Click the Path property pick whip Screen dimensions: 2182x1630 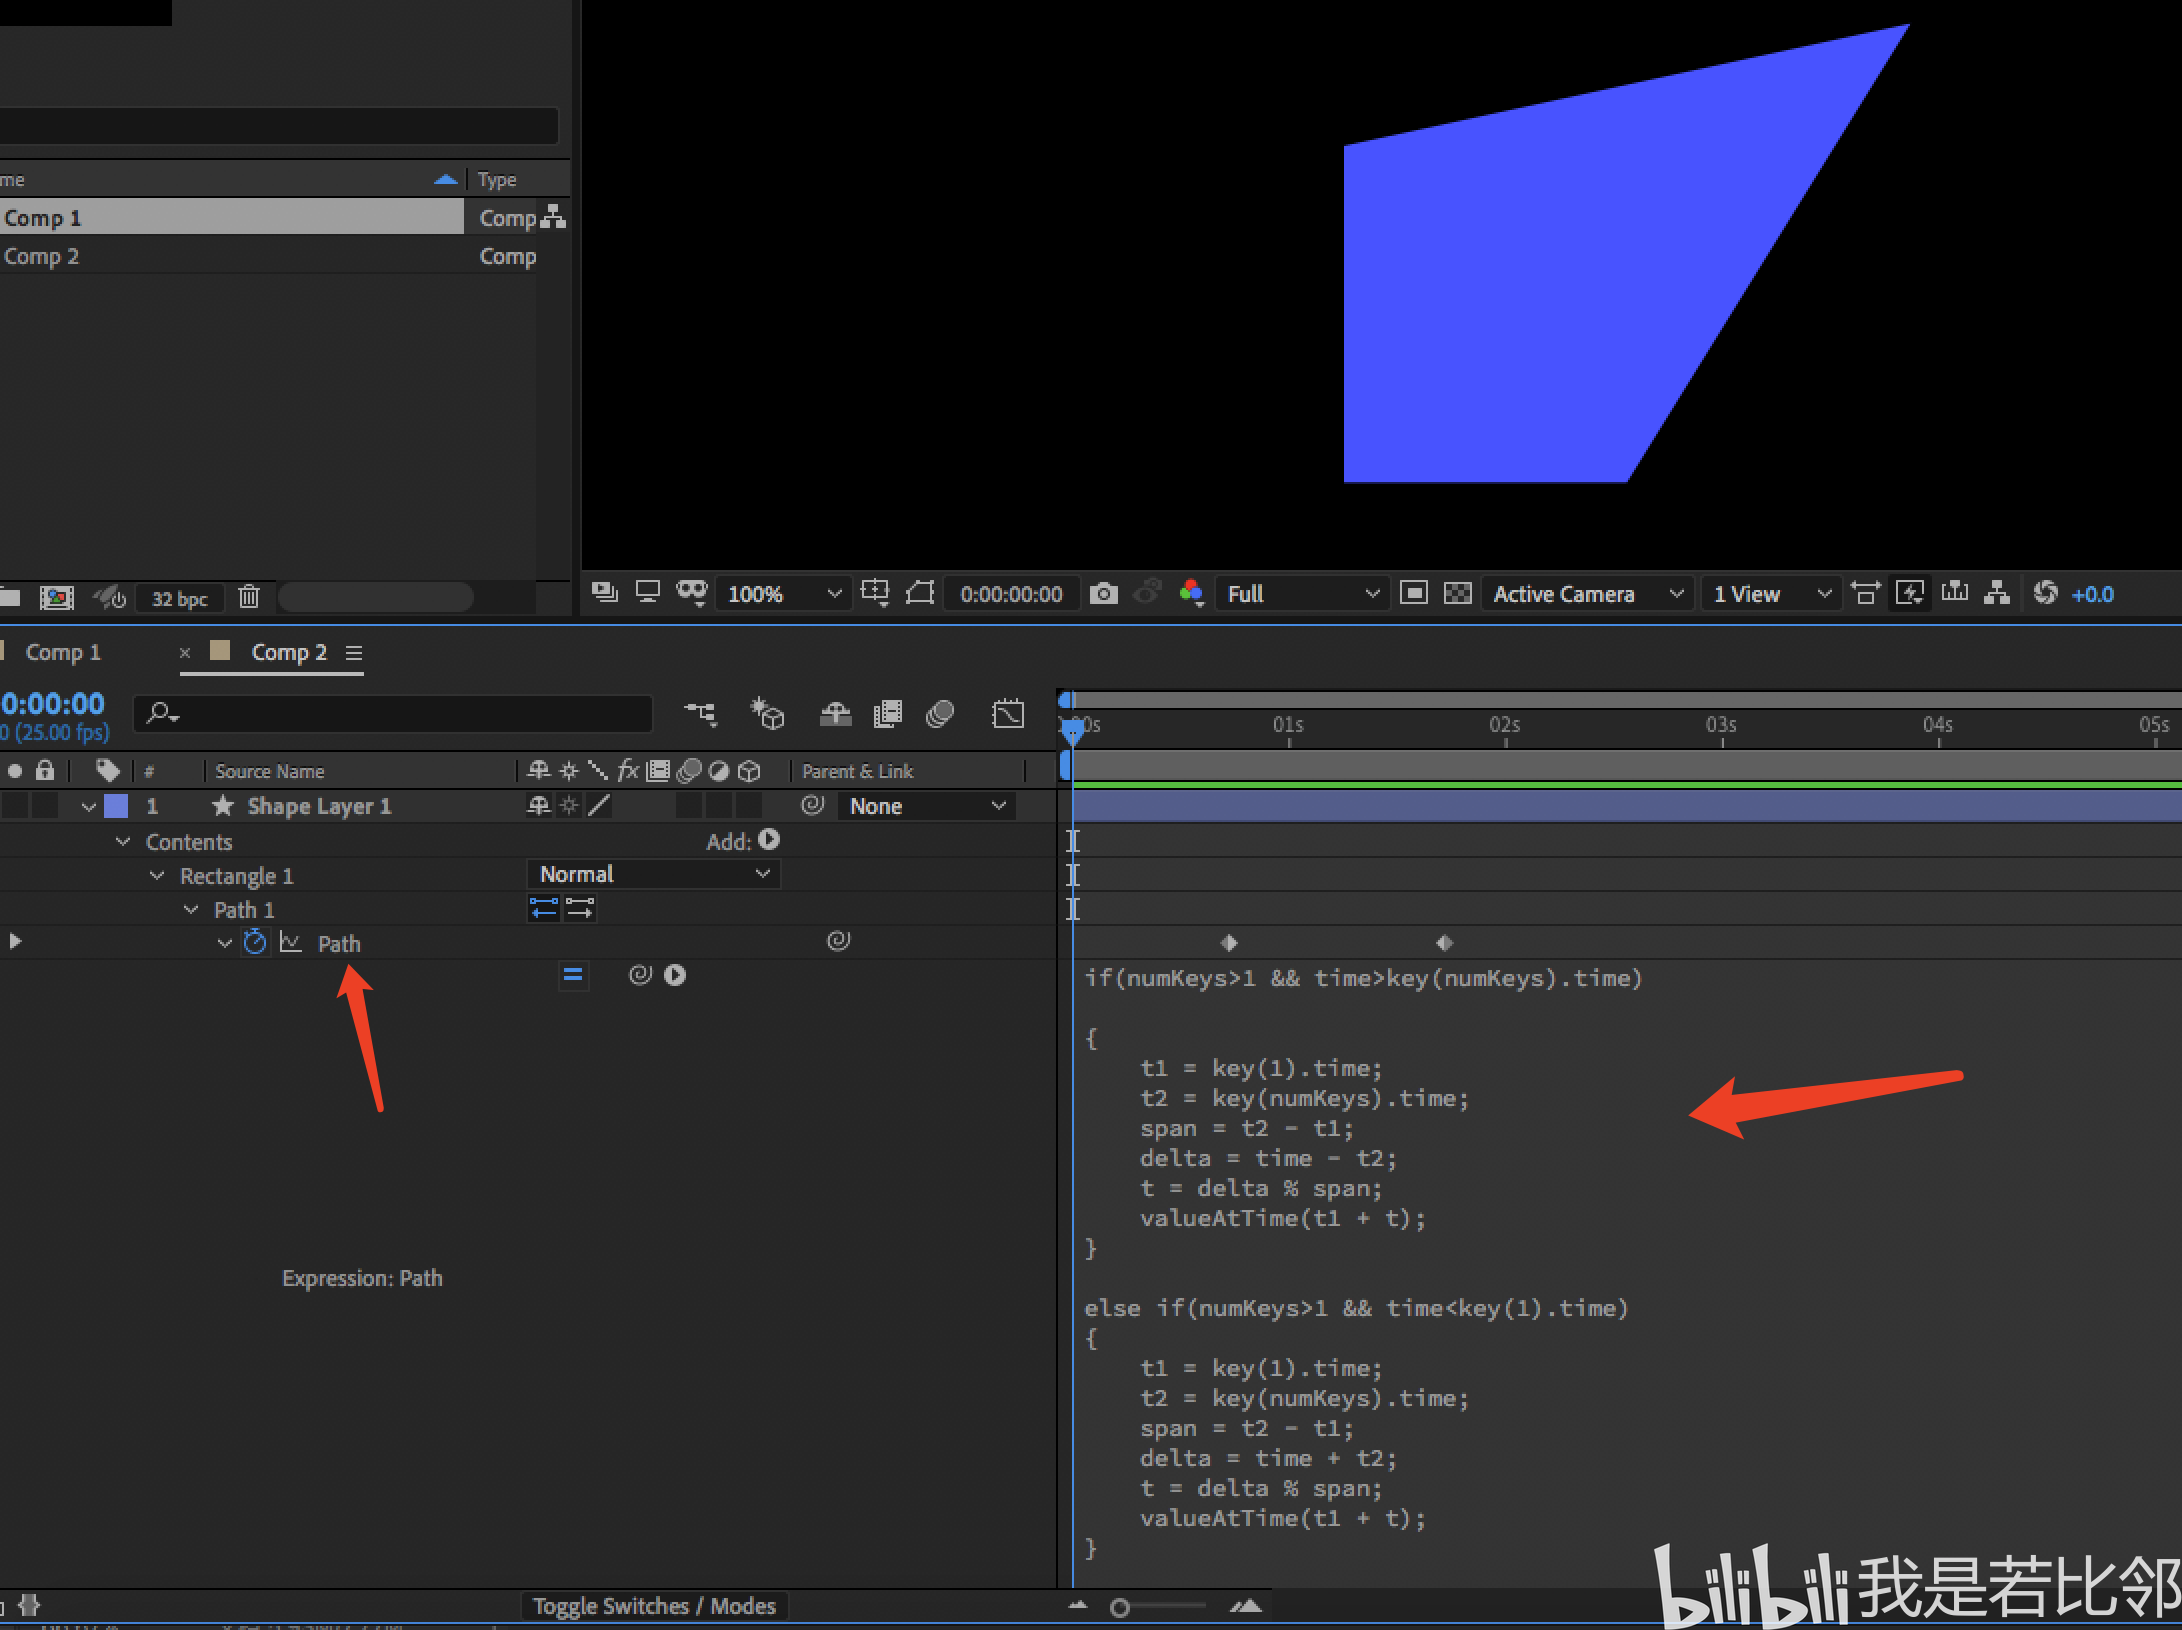pyautogui.click(x=839, y=940)
